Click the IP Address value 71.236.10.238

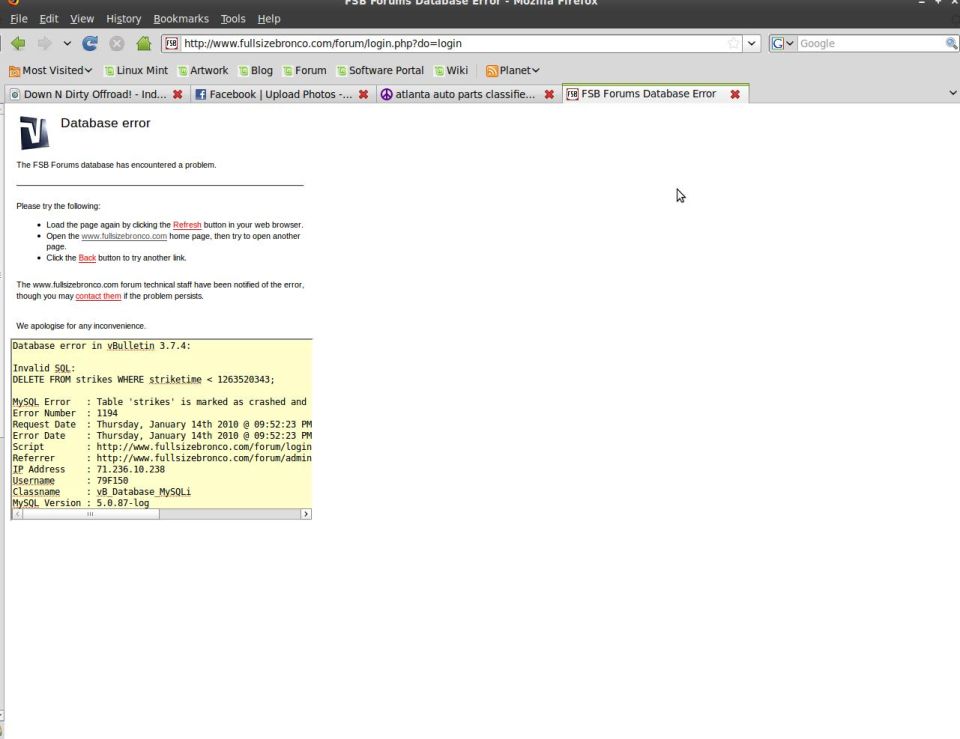[x=130, y=469]
